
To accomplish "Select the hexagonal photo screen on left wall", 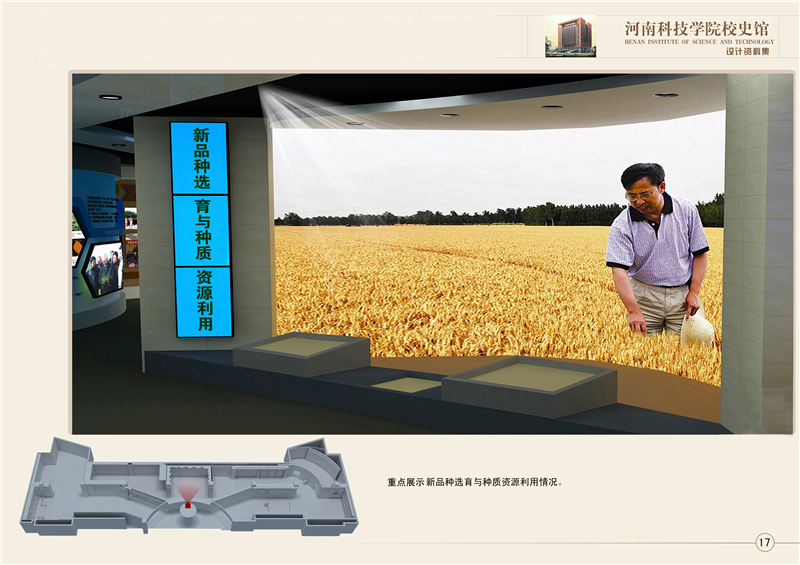I will tap(102, 268).
